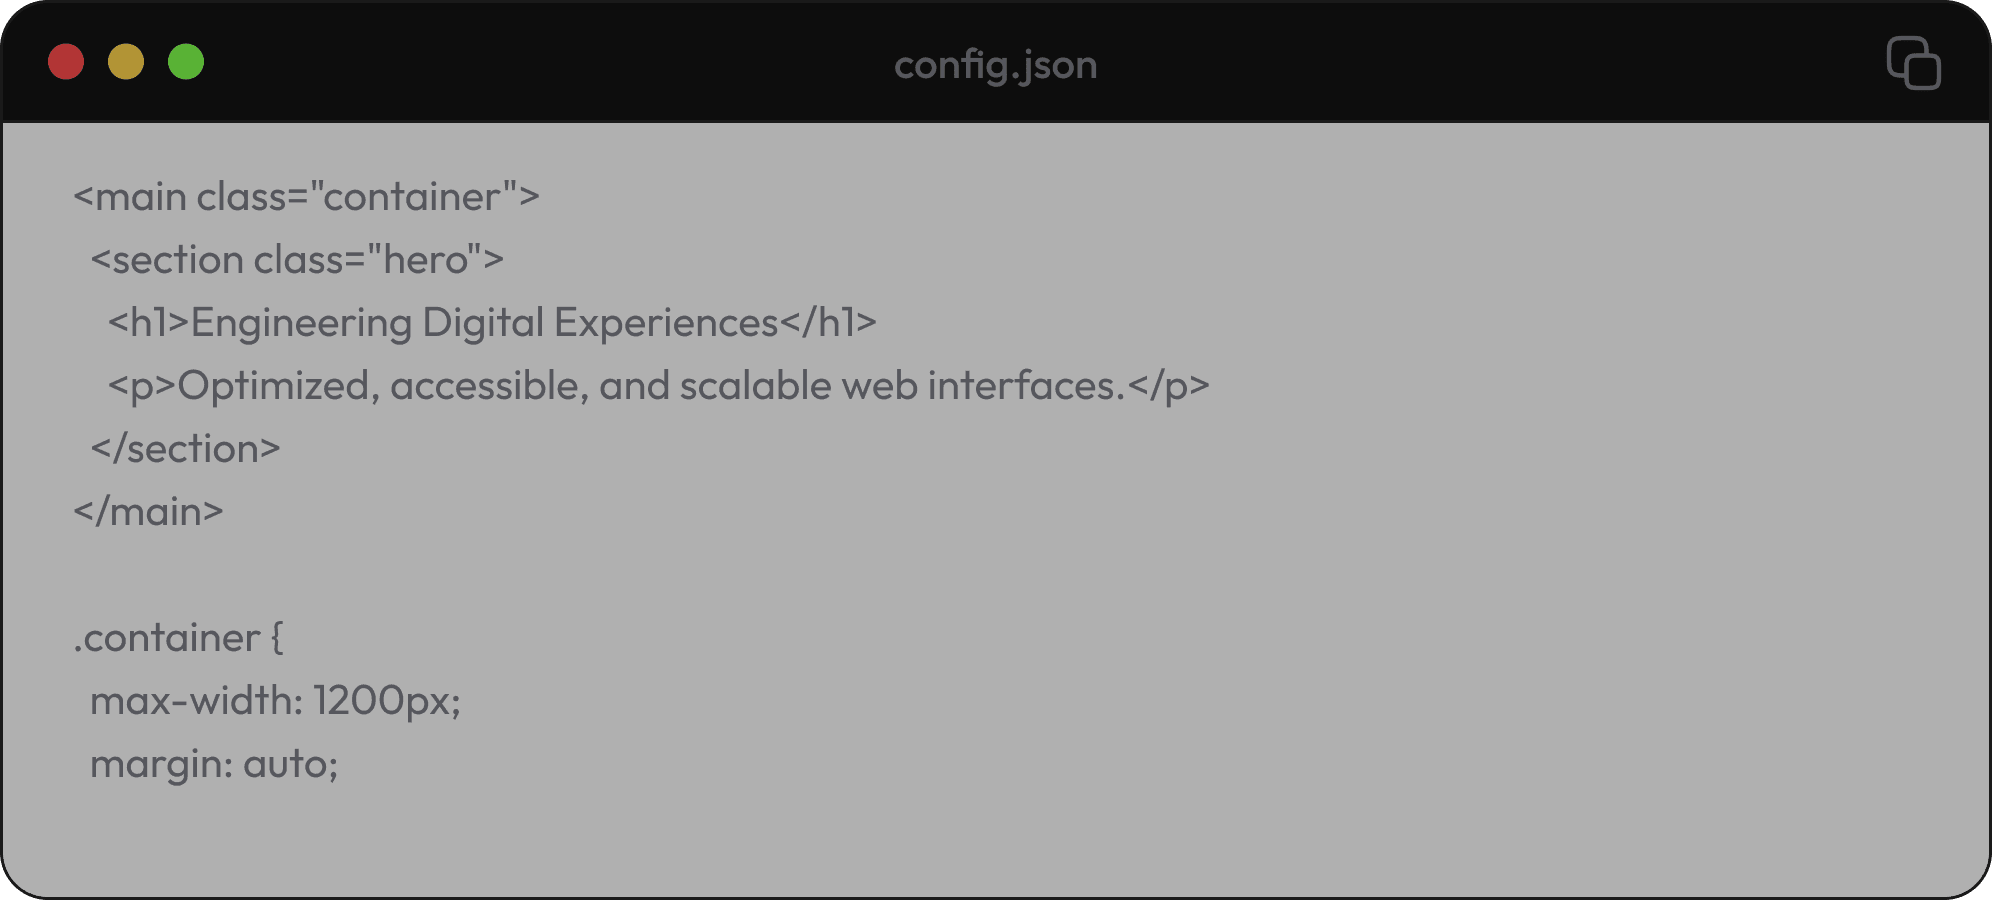Click the margin auto declaration
1992x900 pixels.
coord(213,763)
